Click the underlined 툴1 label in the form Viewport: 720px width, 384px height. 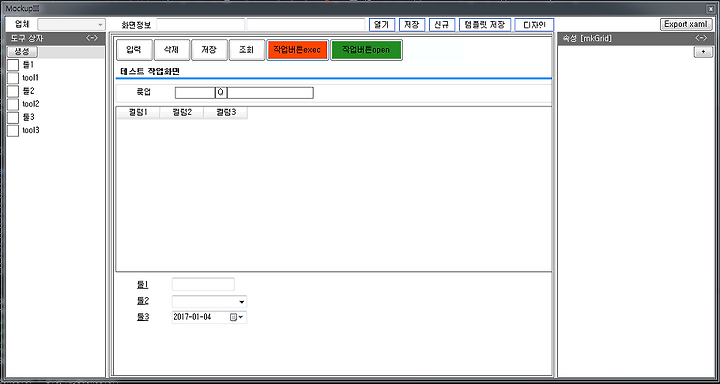[x=143, y=284]
